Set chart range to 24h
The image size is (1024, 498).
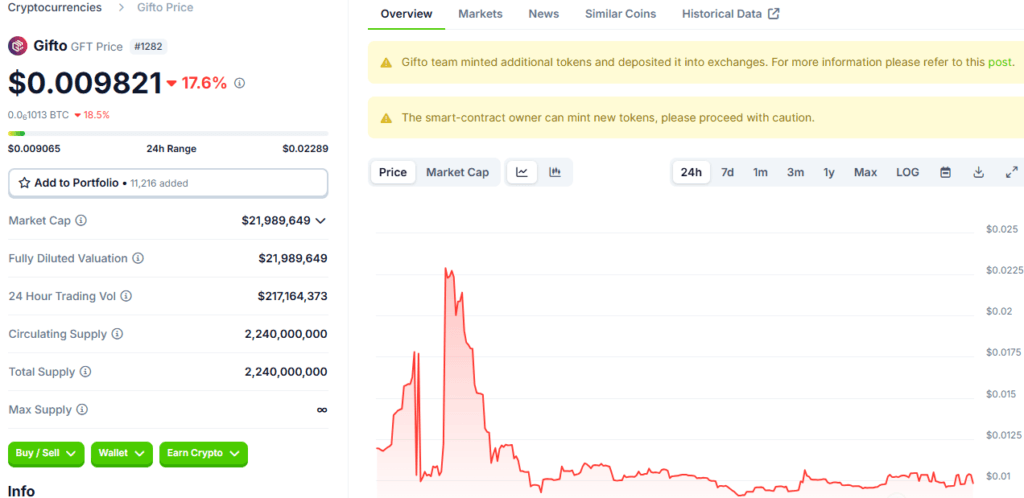pos(691,172)
